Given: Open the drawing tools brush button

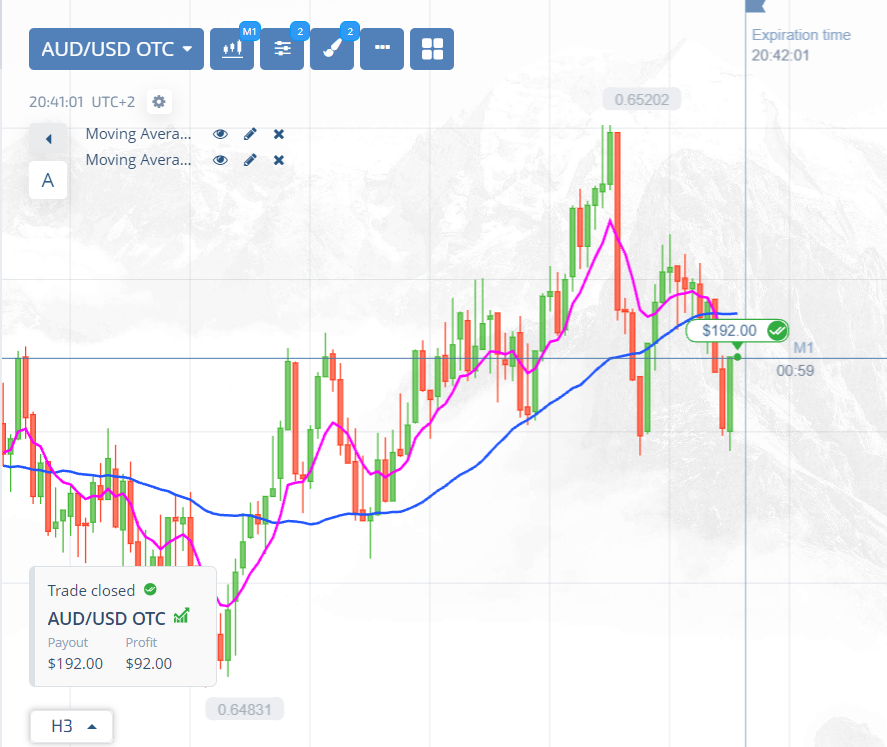Looking at the screenshot, I should click(x=331, y=49).
